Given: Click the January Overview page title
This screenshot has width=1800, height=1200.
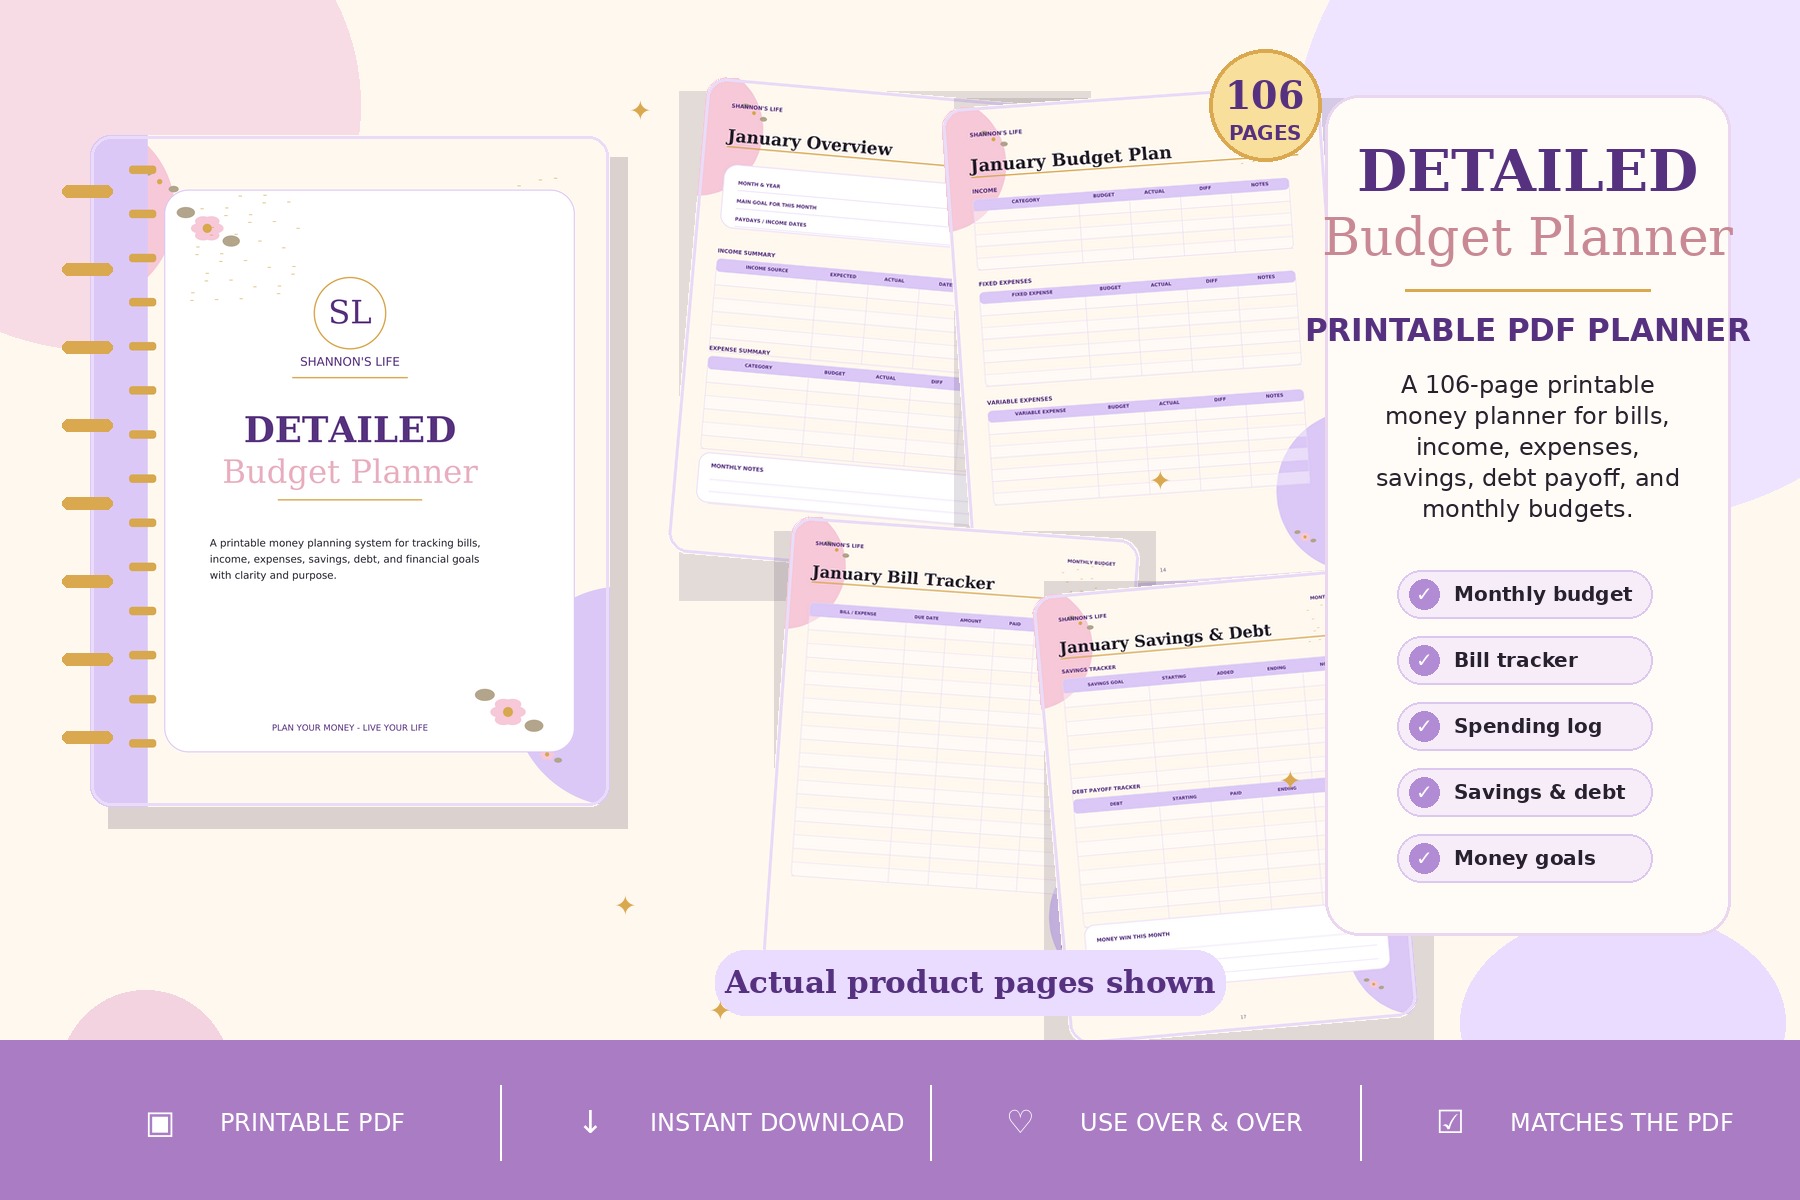Looking at the screenshot, I should pos(809,142).
